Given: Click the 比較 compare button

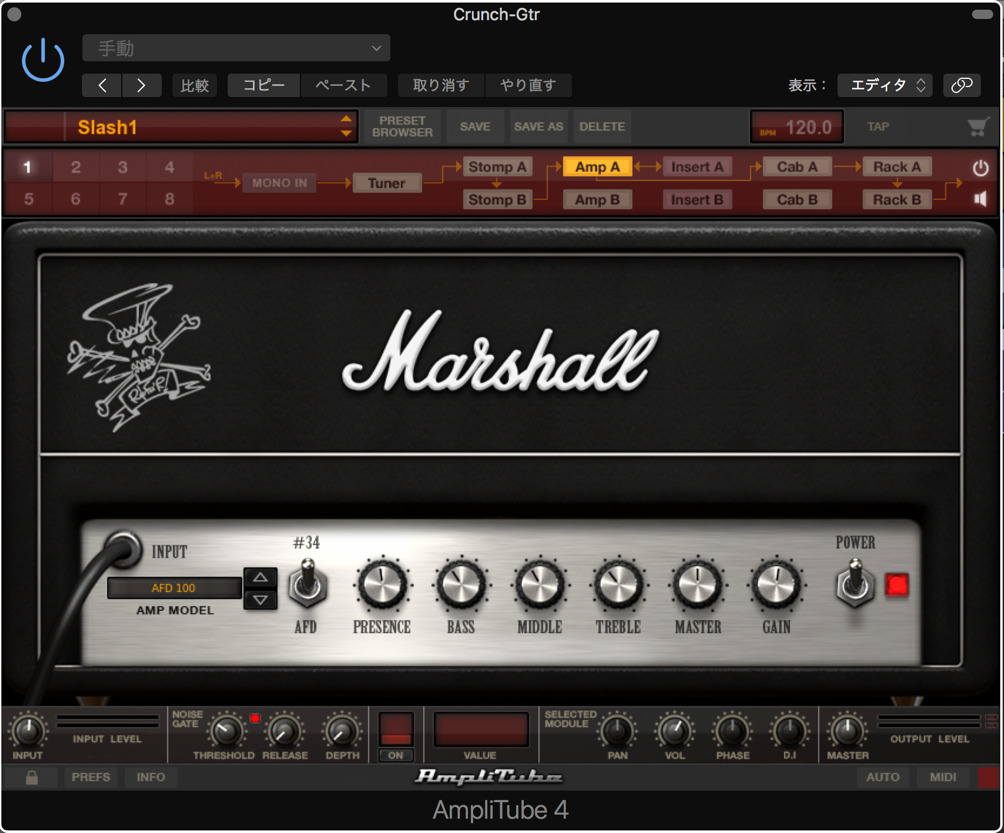Looking at the screenshot, I should 195,85.
